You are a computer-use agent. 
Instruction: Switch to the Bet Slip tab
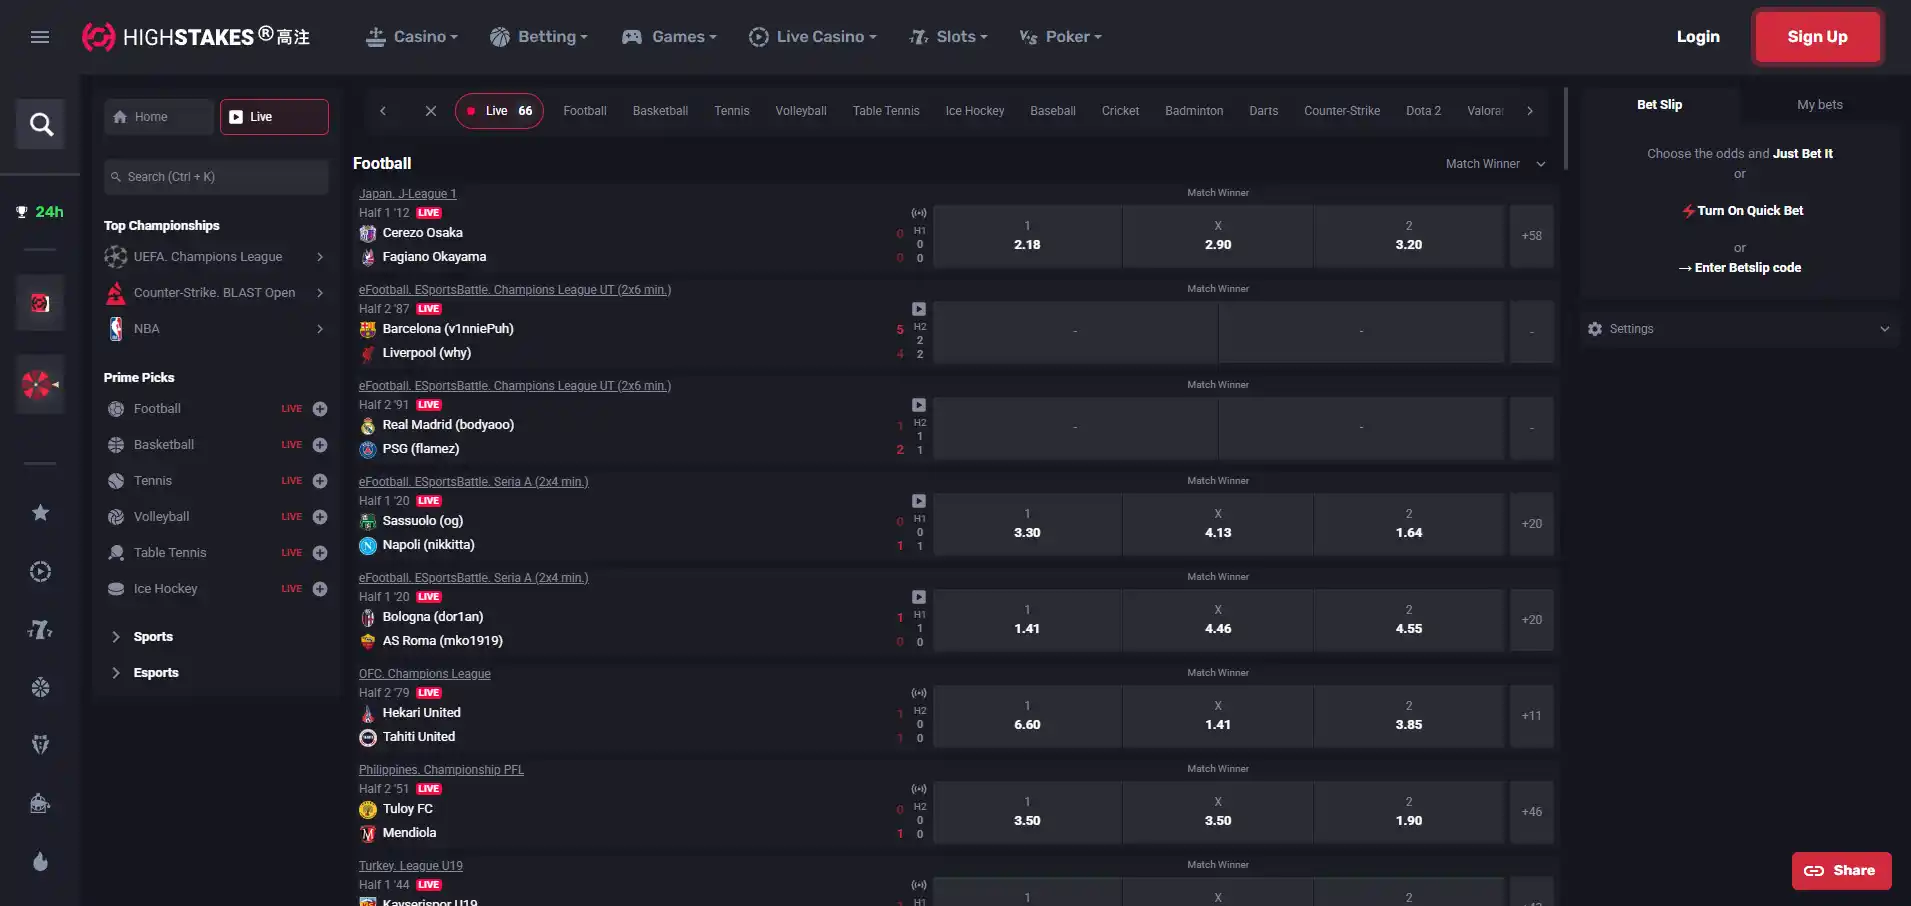[1659, 105]
